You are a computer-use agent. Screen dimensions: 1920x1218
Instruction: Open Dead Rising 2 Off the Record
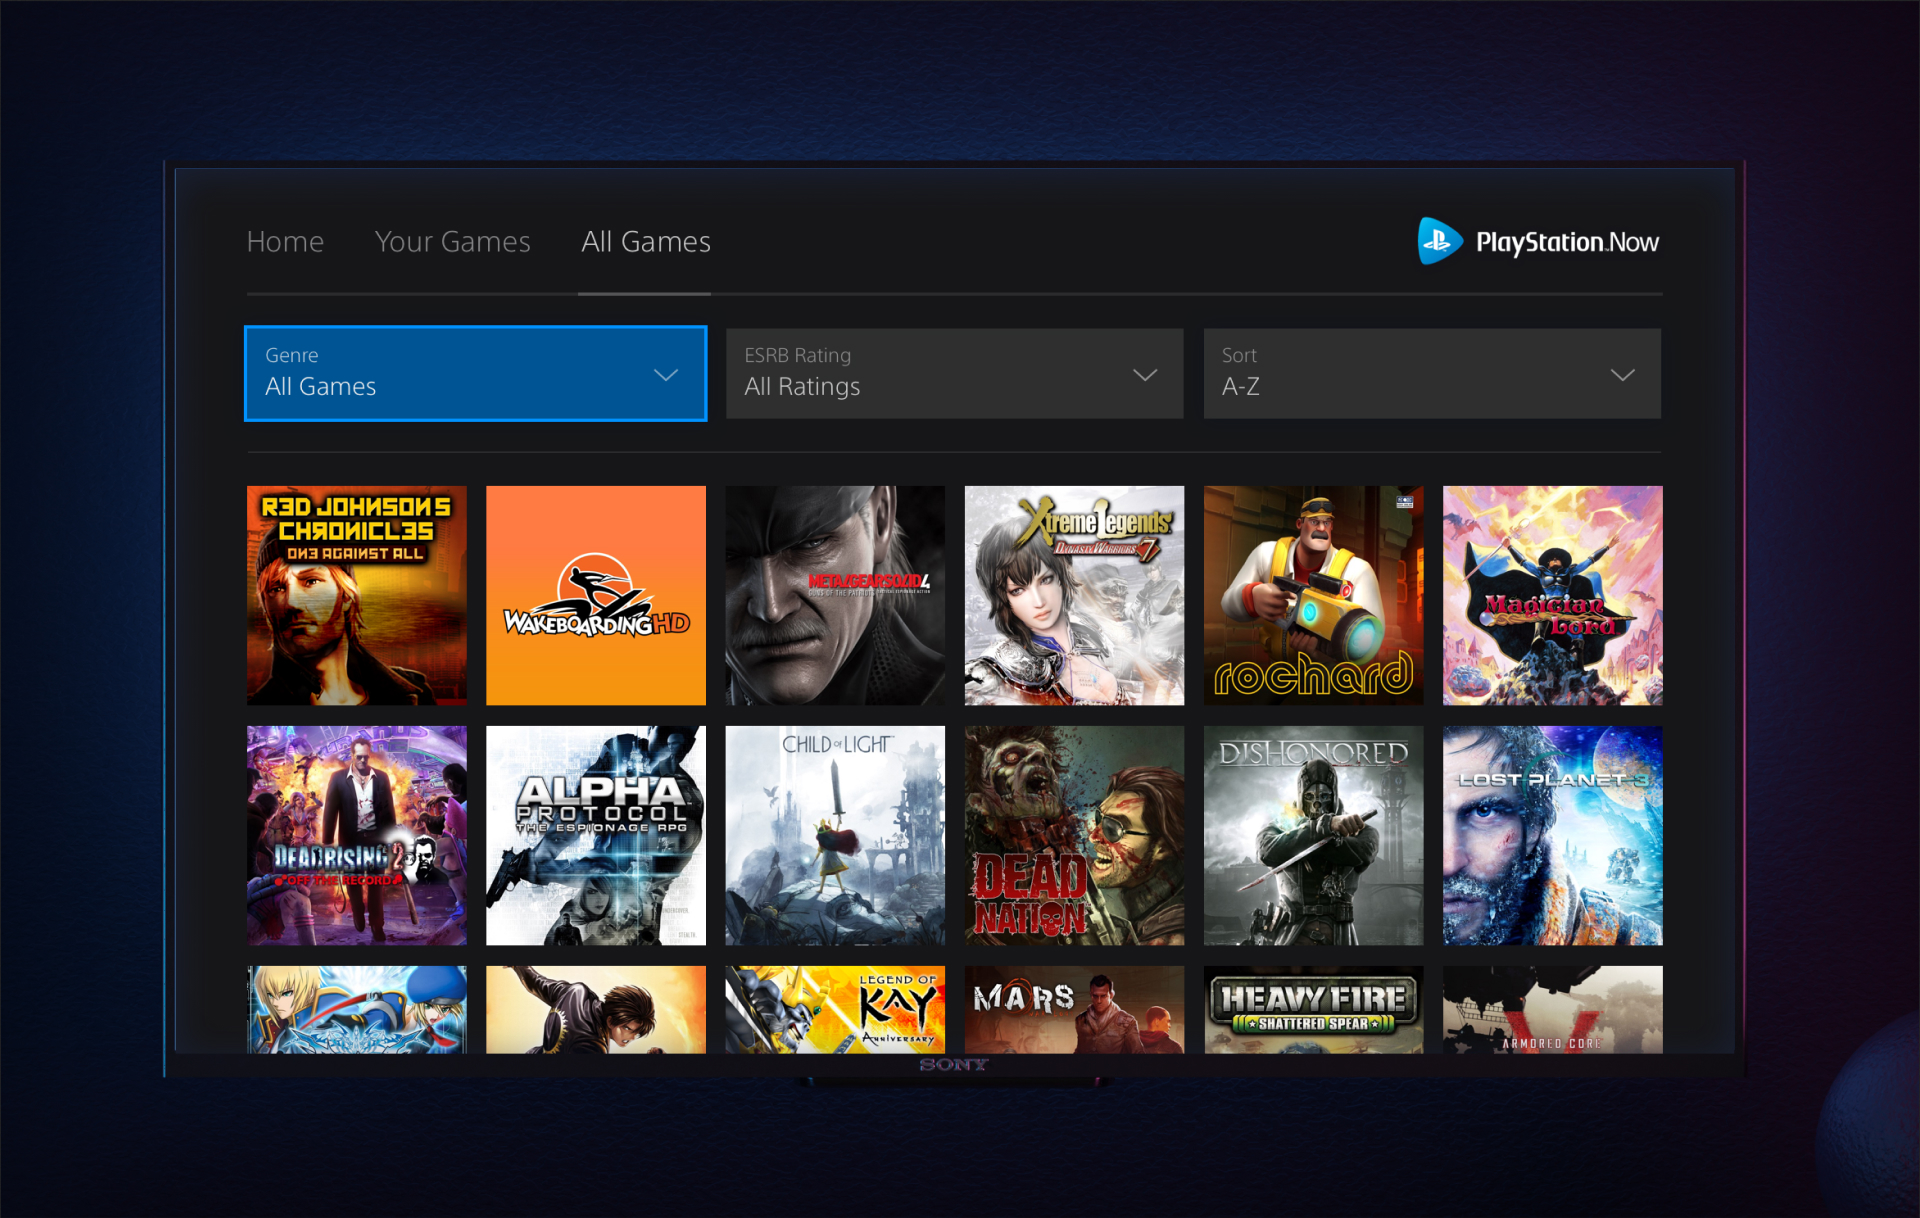pos(356,836)
